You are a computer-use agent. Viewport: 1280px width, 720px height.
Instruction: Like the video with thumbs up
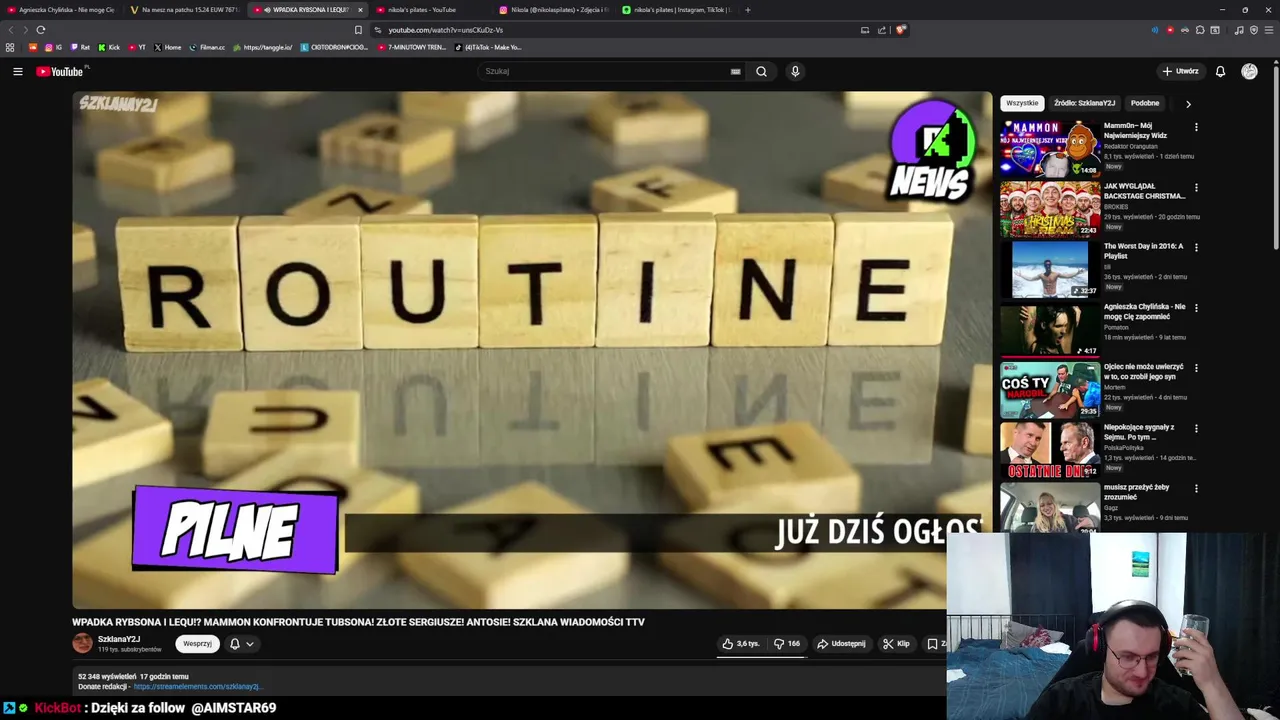pos(741,644)
